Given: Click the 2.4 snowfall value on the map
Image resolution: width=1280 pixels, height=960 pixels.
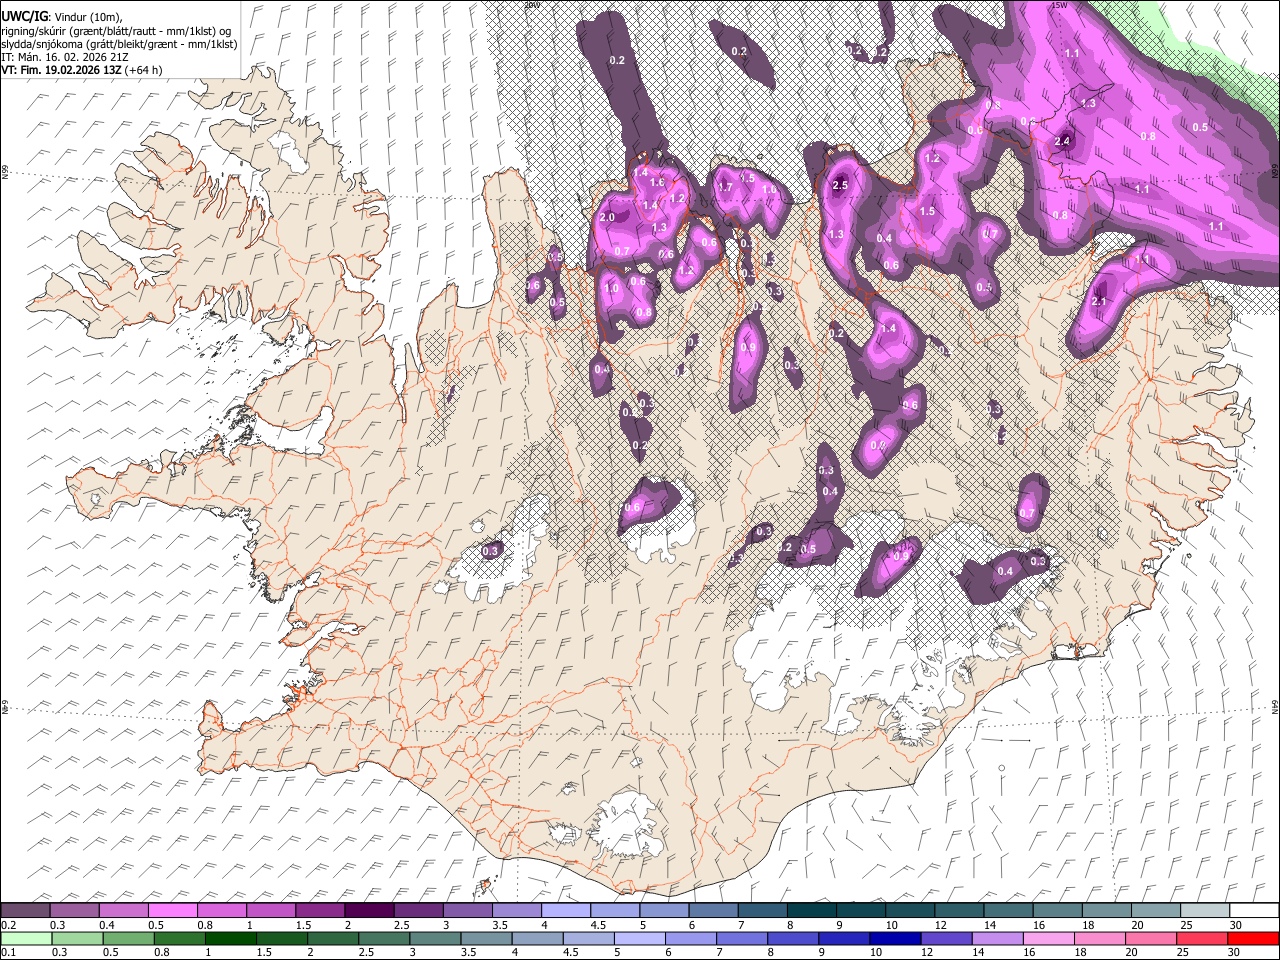Looking at the screenshot, I should (1062, 141).
